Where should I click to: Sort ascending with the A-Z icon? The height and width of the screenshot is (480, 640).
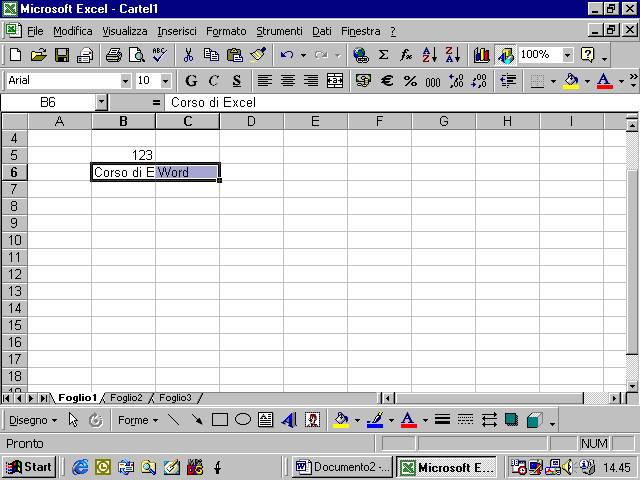(x=429, y=55)
